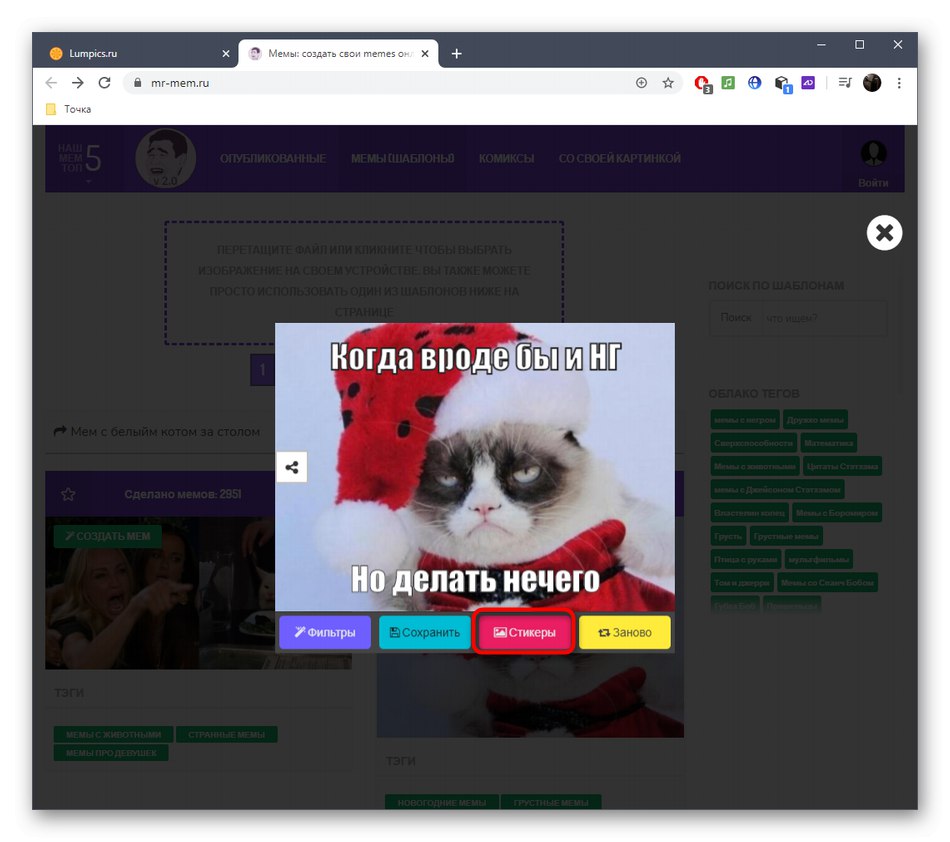Image resolution: width=950 pixels, height=842 pixels.
Task: Close the meme preview with the white X
Action: 884,233
